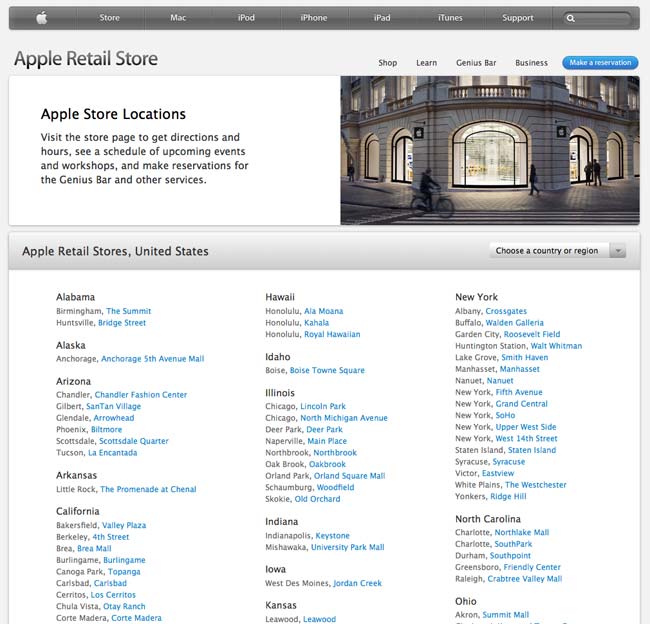The image size is (650, 624).
Task: Open the Keystone Indianapolis link
Action: 332,536
